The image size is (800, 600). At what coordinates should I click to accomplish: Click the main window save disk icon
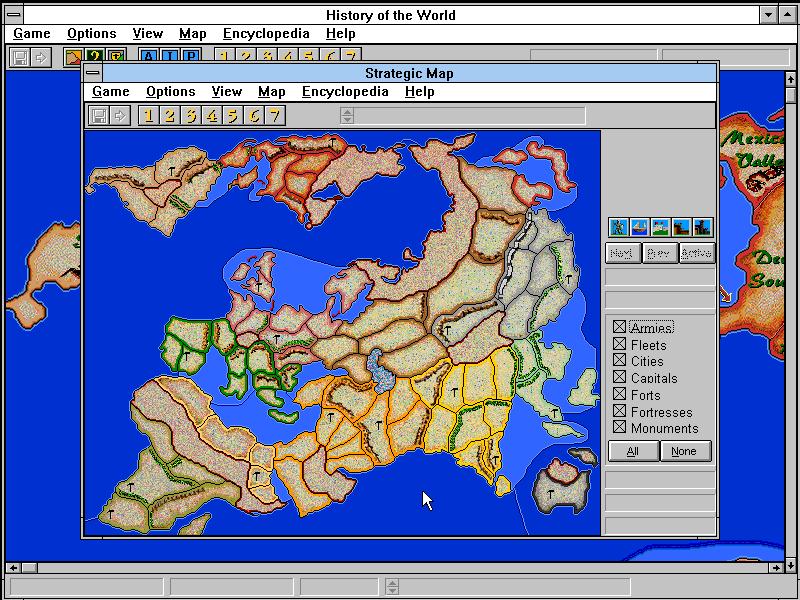[20, 57]
